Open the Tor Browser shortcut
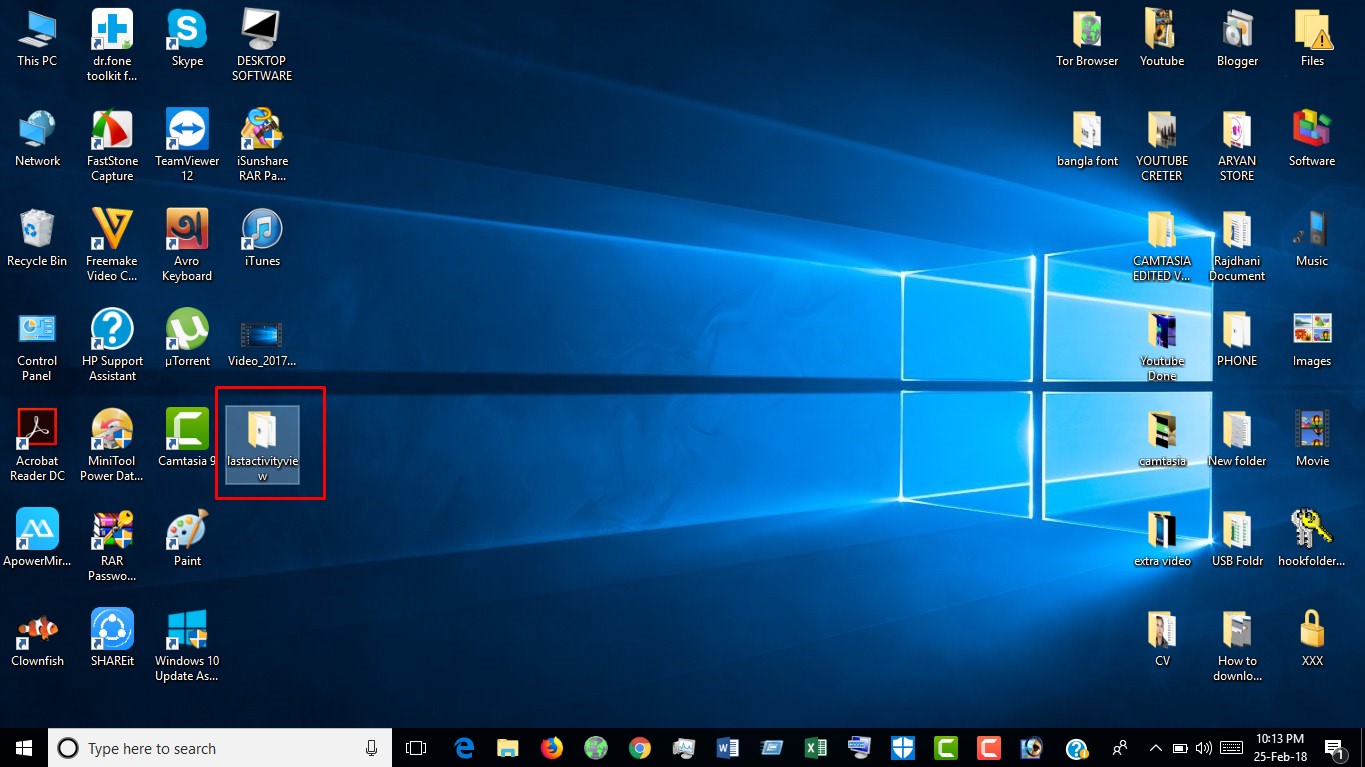 click(x=1086, y=30)
